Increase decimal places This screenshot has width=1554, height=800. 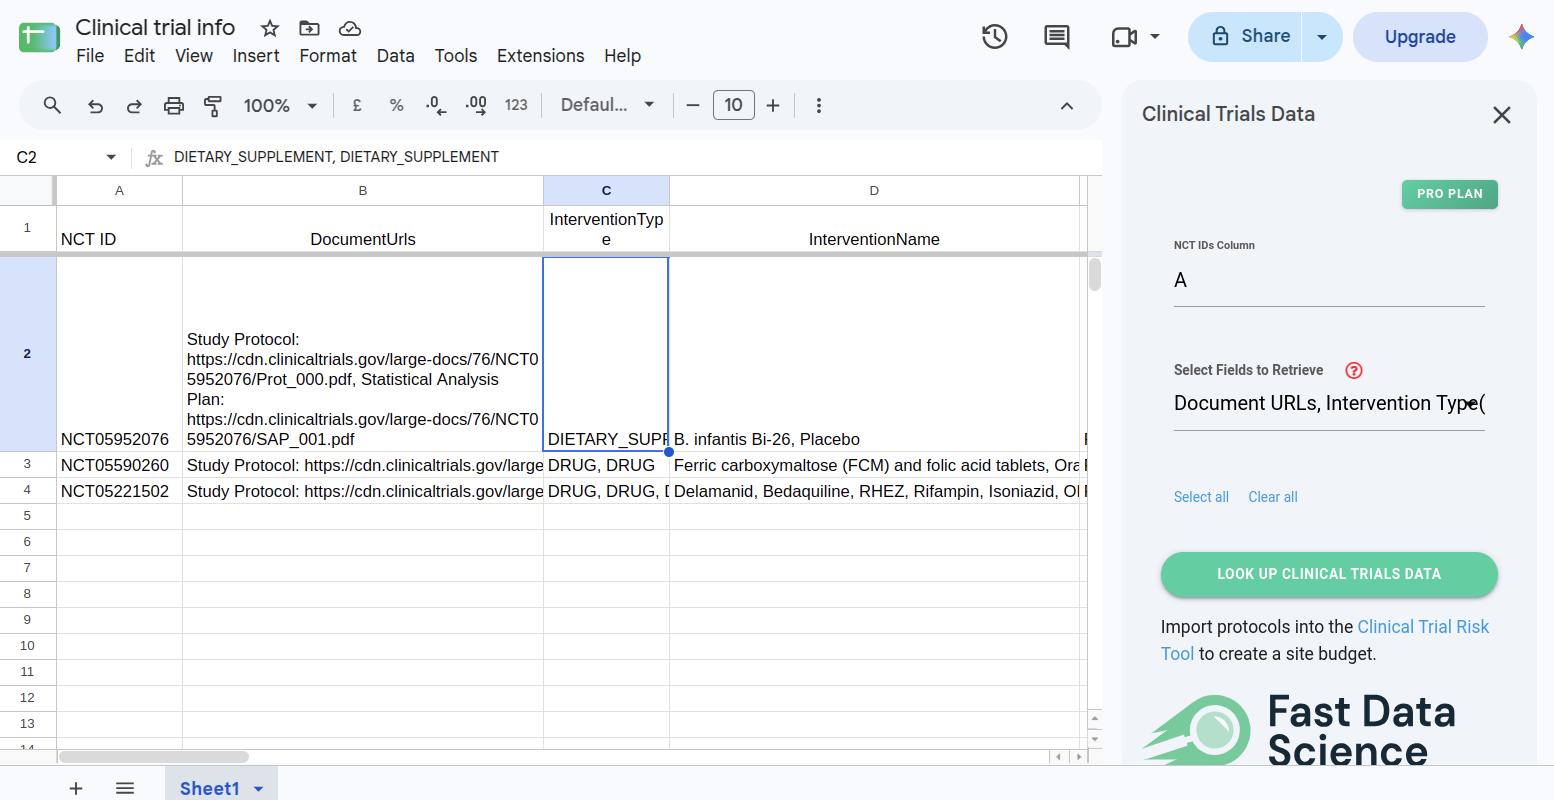pos(476,105)
